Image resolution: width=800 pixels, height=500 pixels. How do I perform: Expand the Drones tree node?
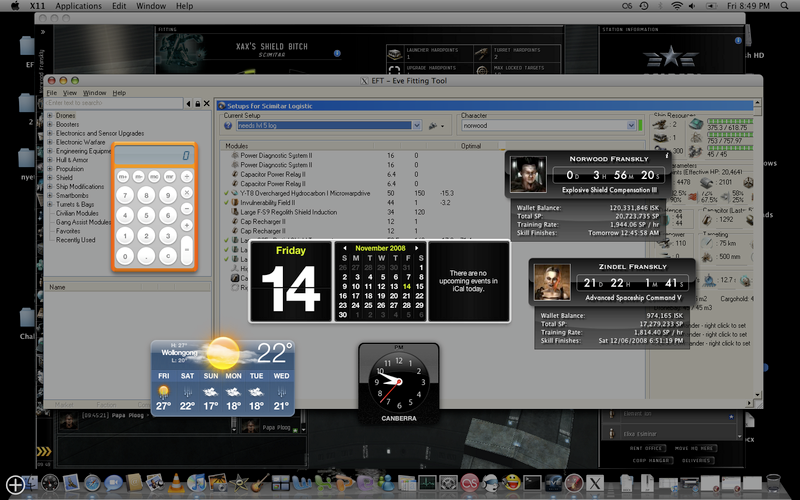[49, 116]
